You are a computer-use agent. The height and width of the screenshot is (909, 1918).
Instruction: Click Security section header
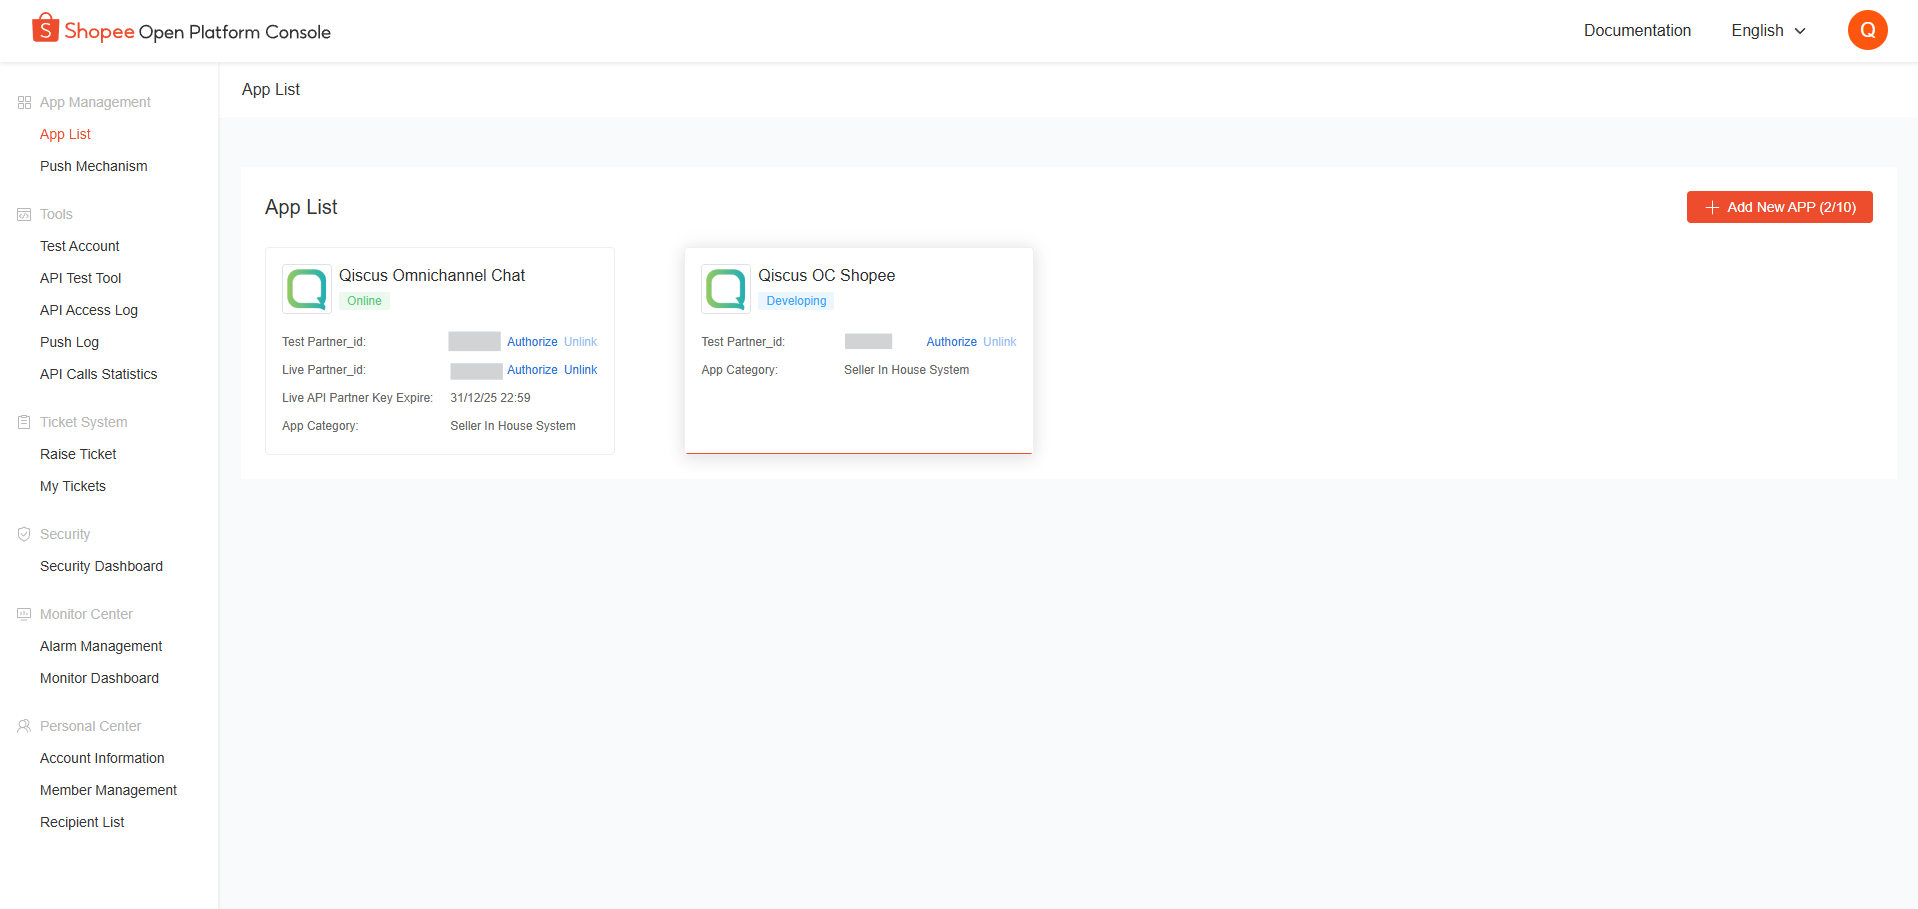(65, 535)
